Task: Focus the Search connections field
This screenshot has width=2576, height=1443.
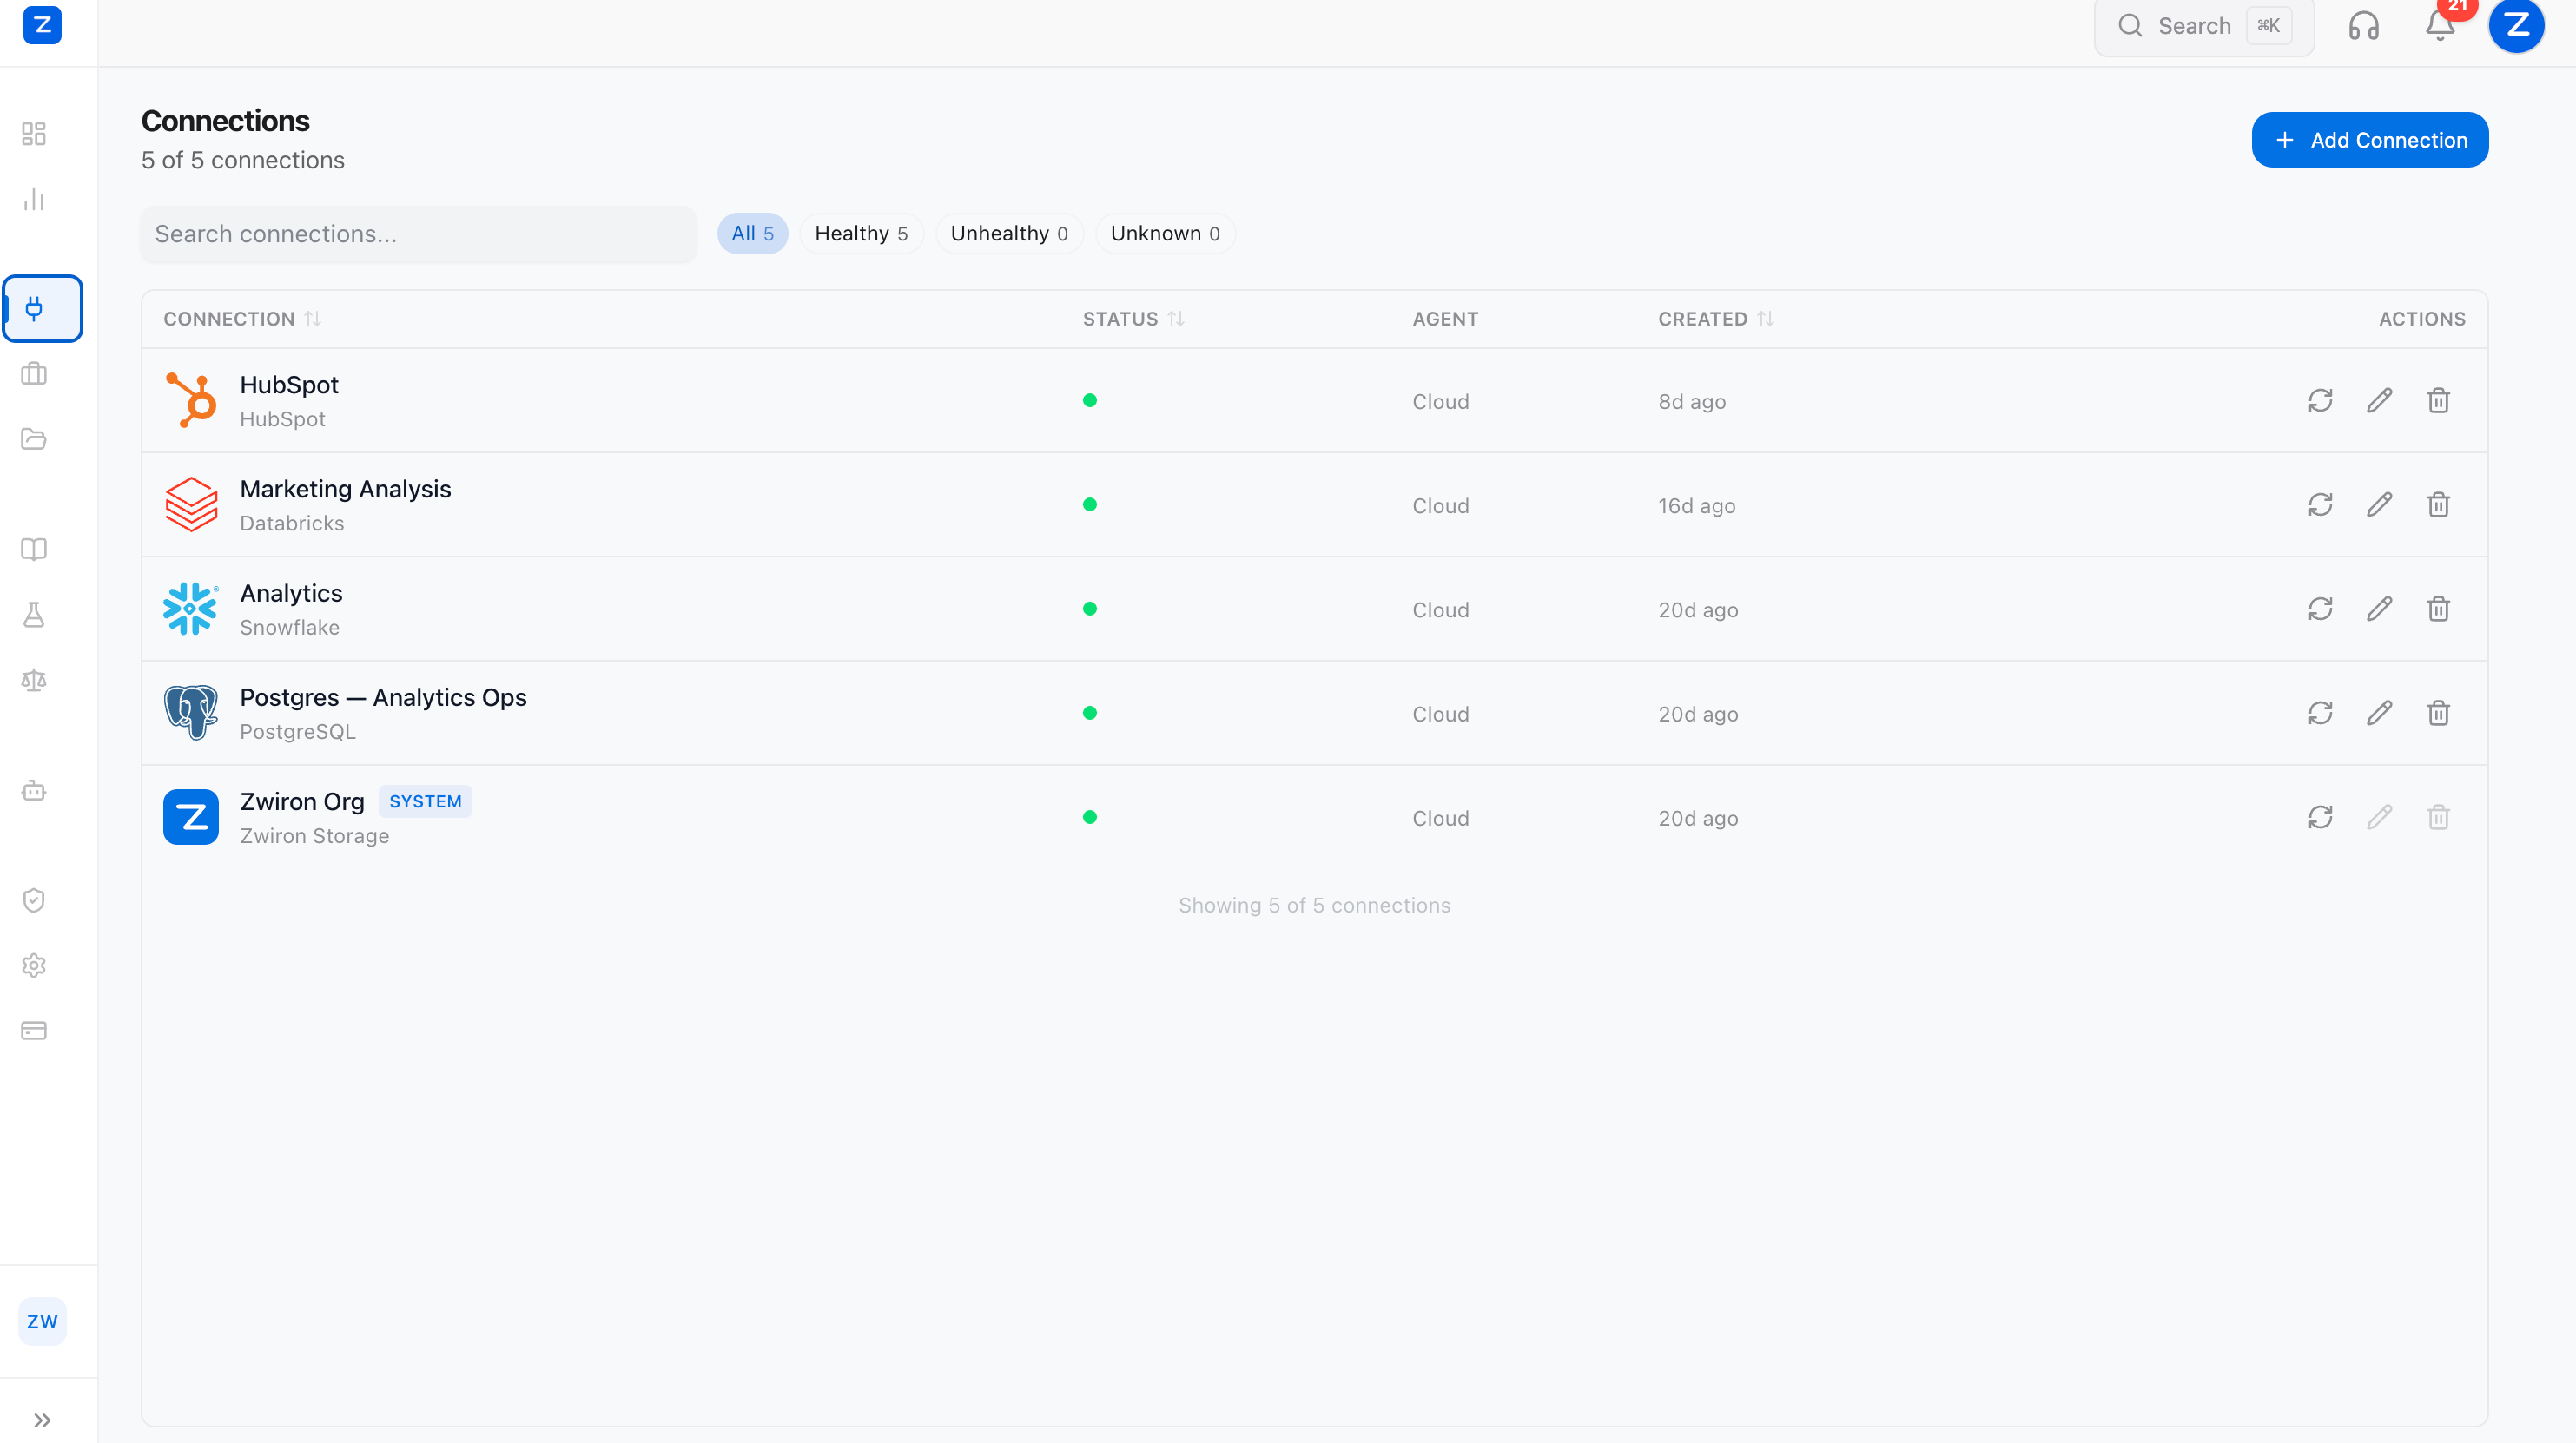Action: point(418,234)
